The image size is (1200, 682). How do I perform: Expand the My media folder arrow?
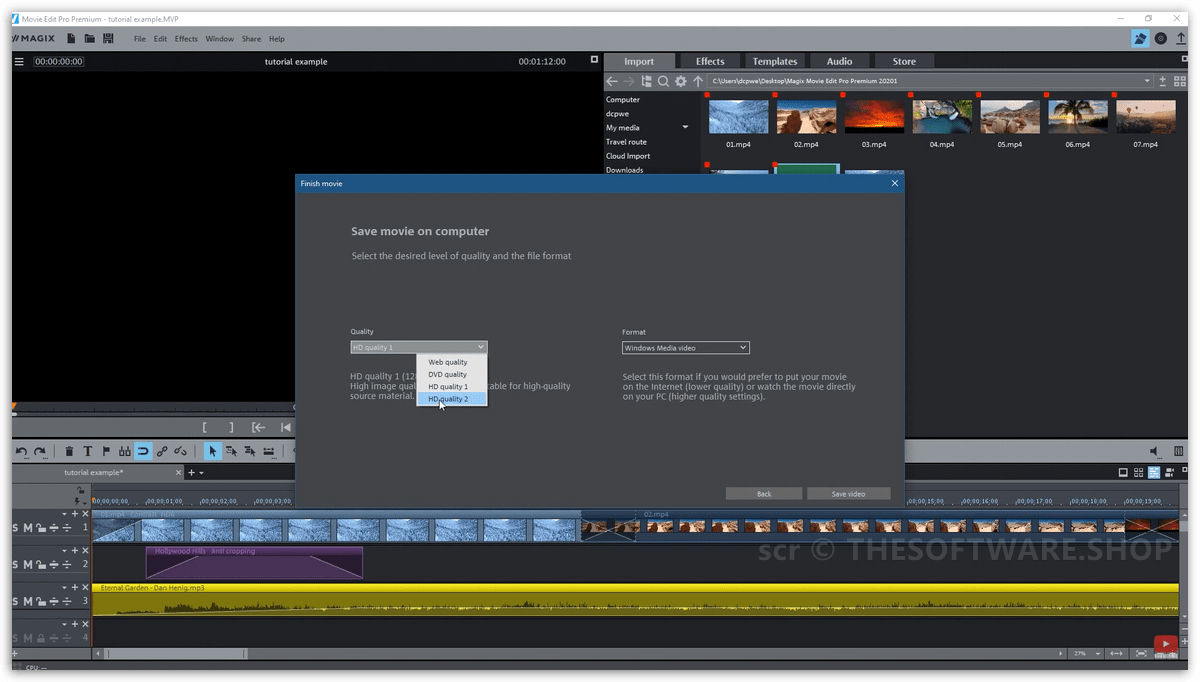[685, 128]
